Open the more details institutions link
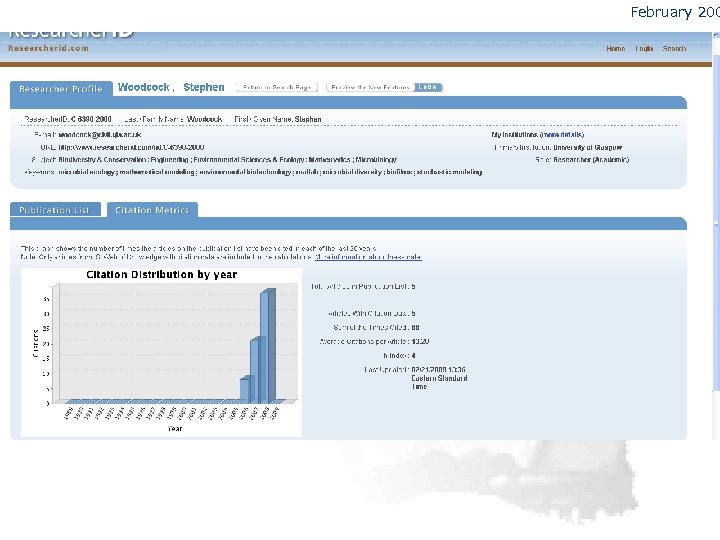720x540 pixels. pyautogui.click(x=563, y=135)
